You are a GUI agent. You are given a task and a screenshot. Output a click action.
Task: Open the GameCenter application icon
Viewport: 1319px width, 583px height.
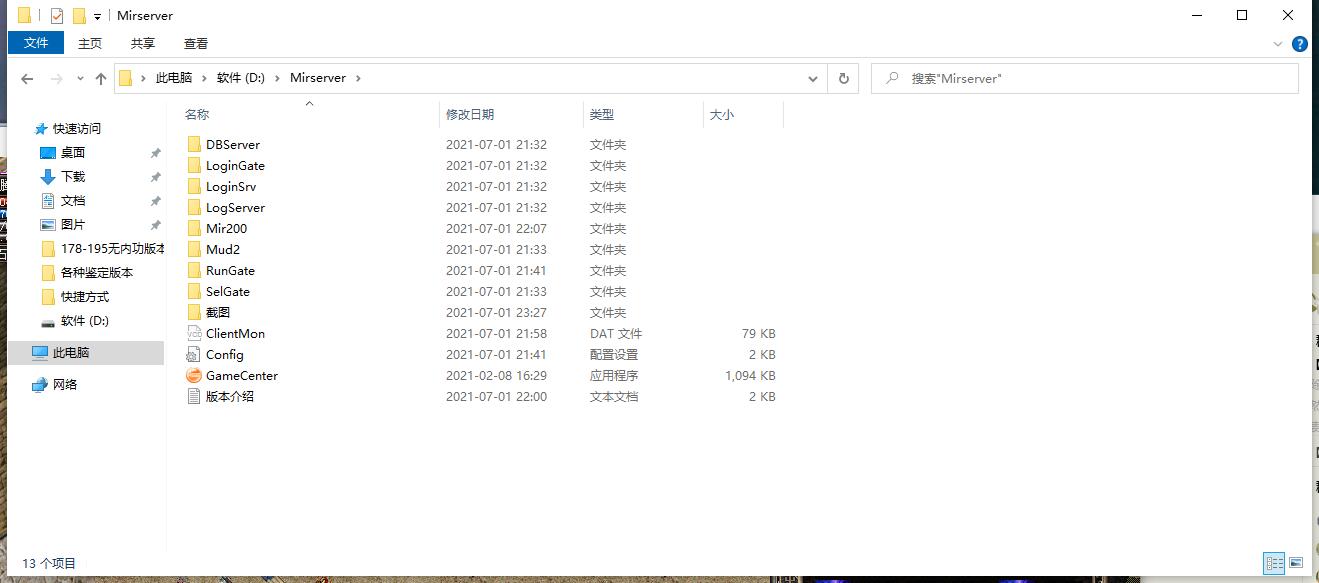click(194, 376)
